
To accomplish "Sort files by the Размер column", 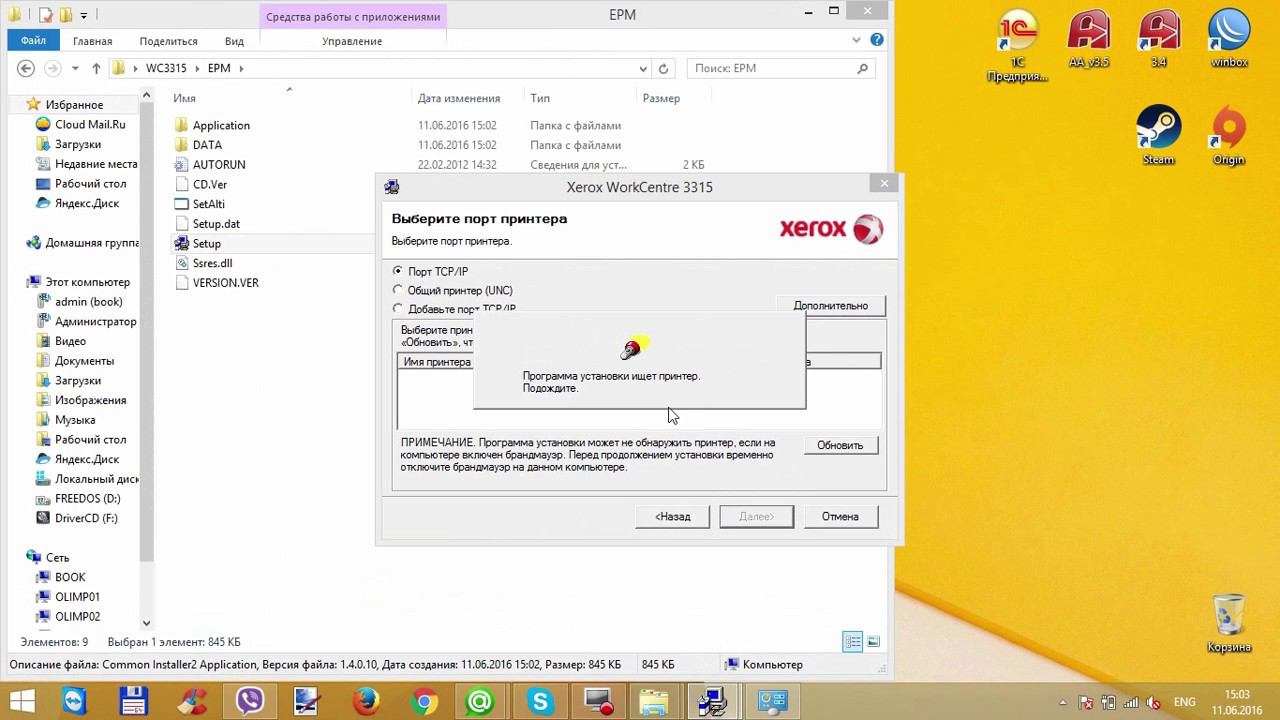I will [661, 98].
